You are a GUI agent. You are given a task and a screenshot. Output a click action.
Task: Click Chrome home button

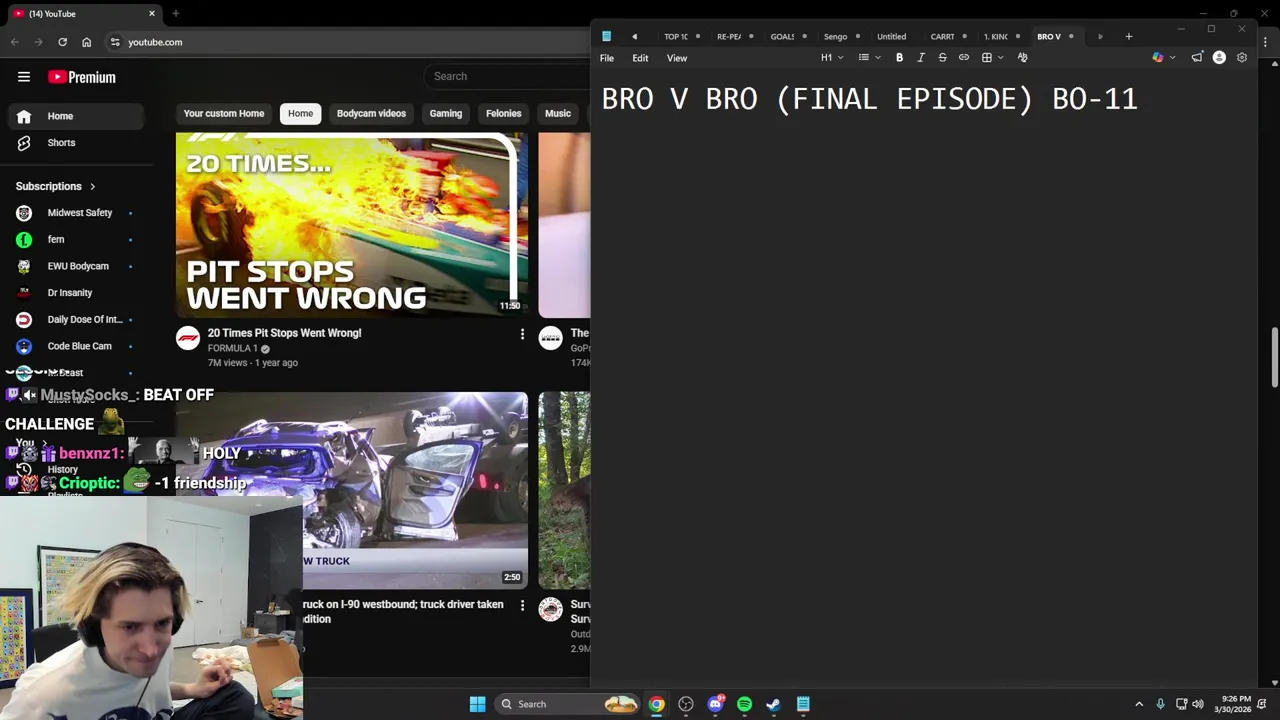coord(86,42)
